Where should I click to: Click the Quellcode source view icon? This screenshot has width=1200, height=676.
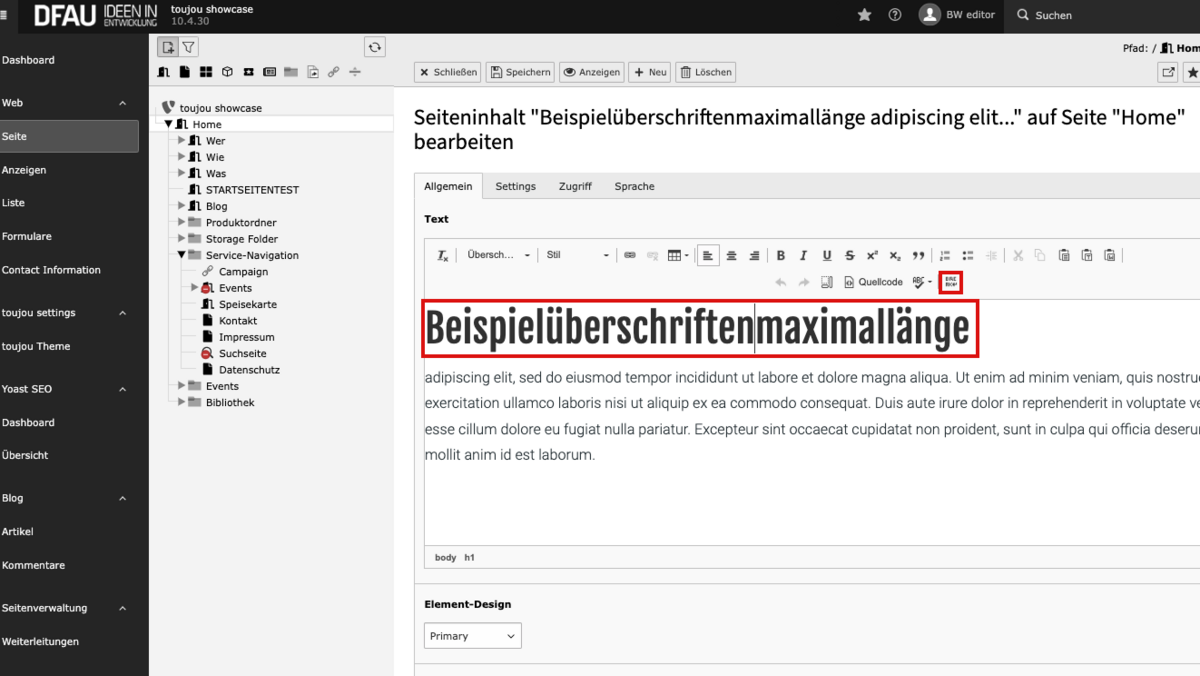(873, 282)
